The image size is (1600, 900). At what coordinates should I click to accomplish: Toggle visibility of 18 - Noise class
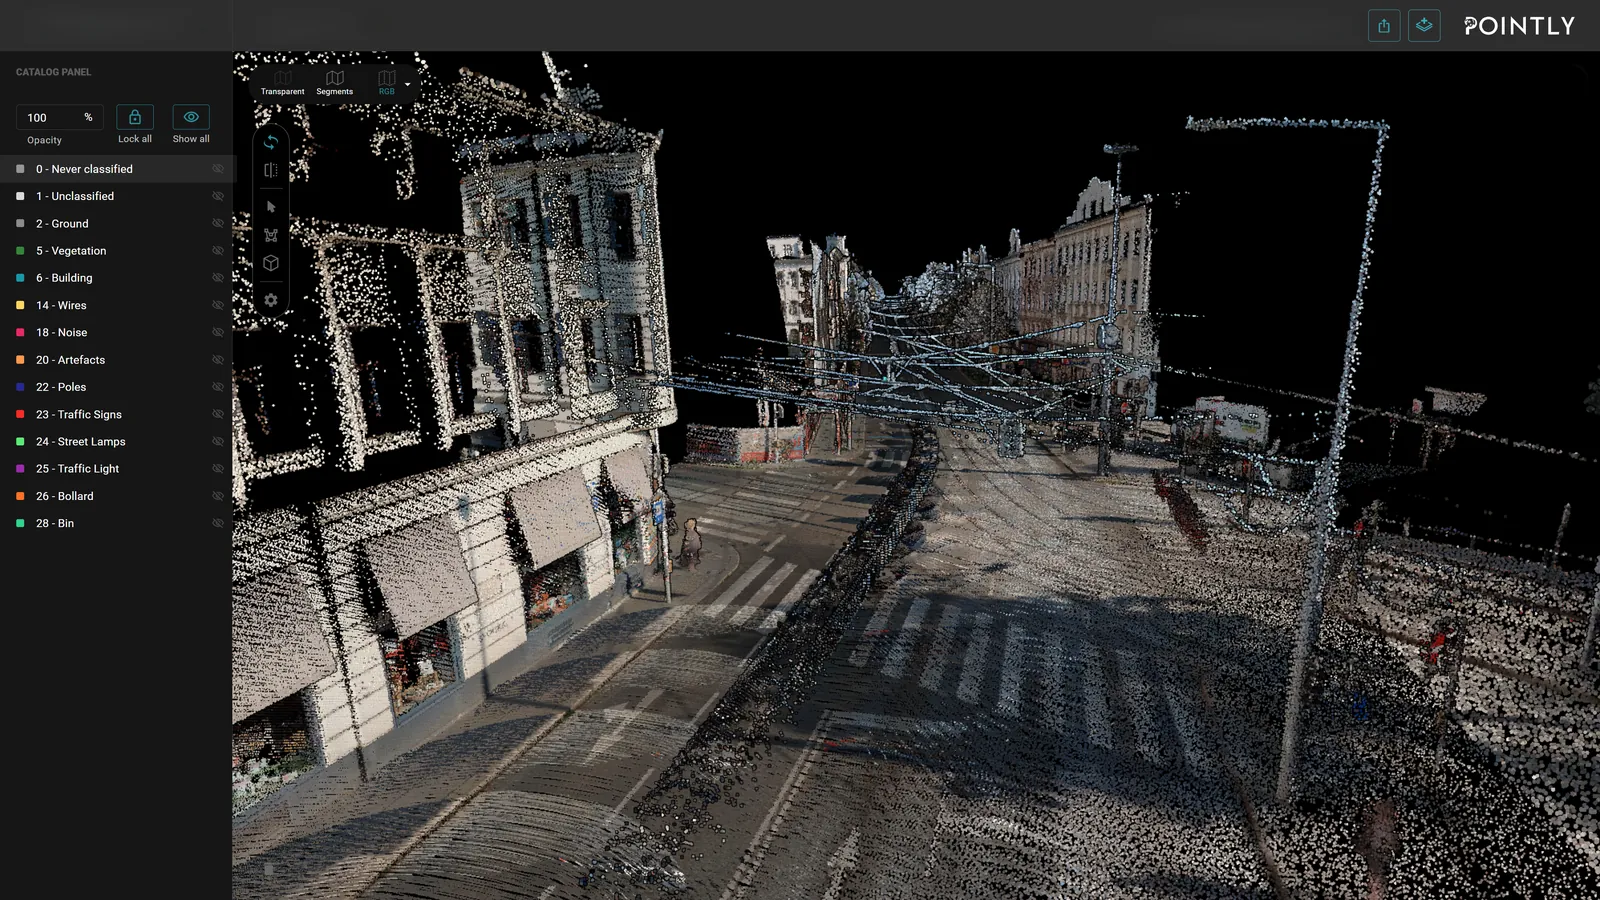[x=218, y=332]
